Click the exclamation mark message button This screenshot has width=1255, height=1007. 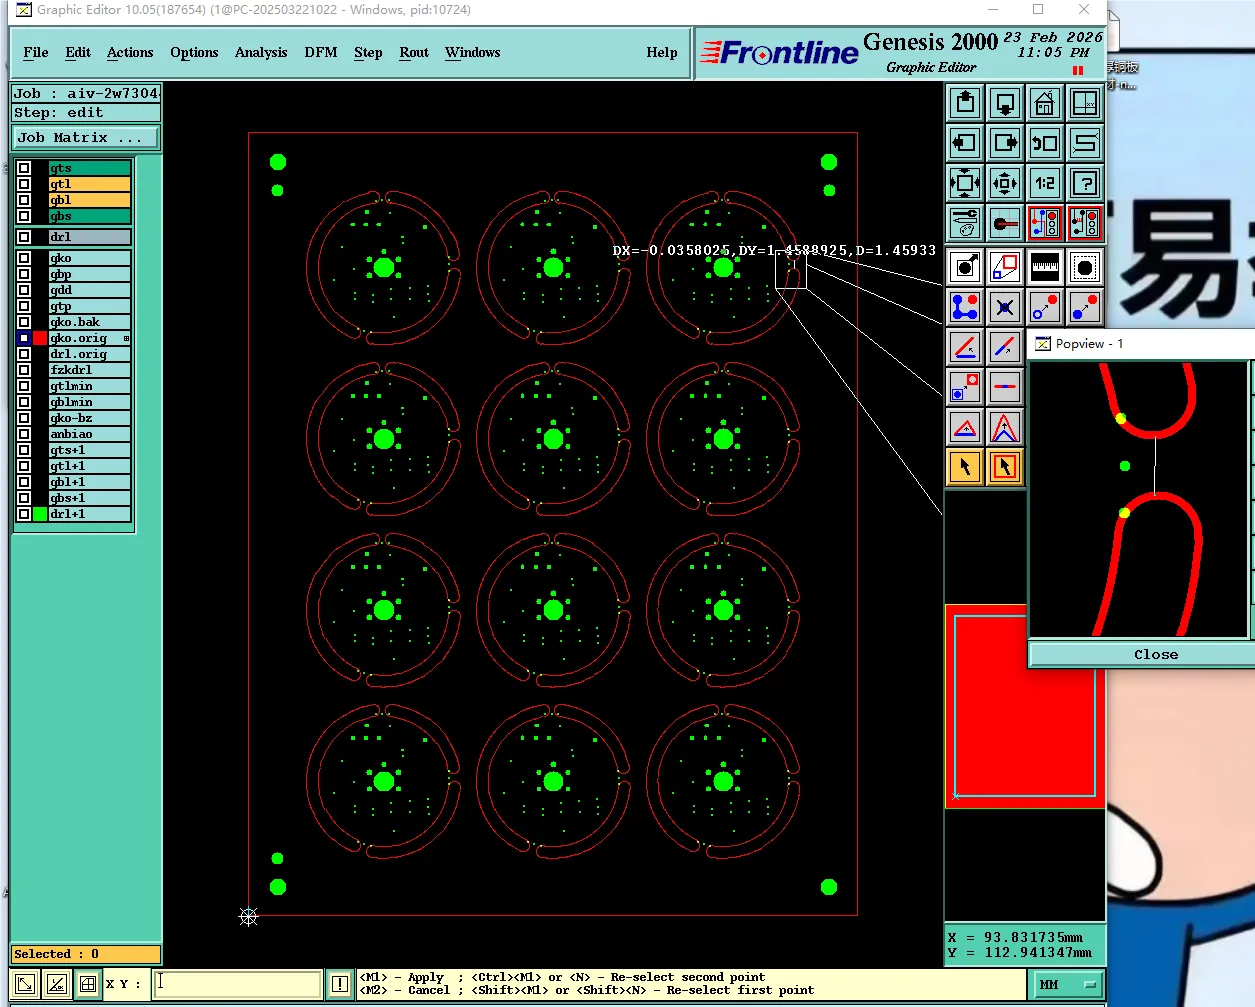click(x=340, y=985)
